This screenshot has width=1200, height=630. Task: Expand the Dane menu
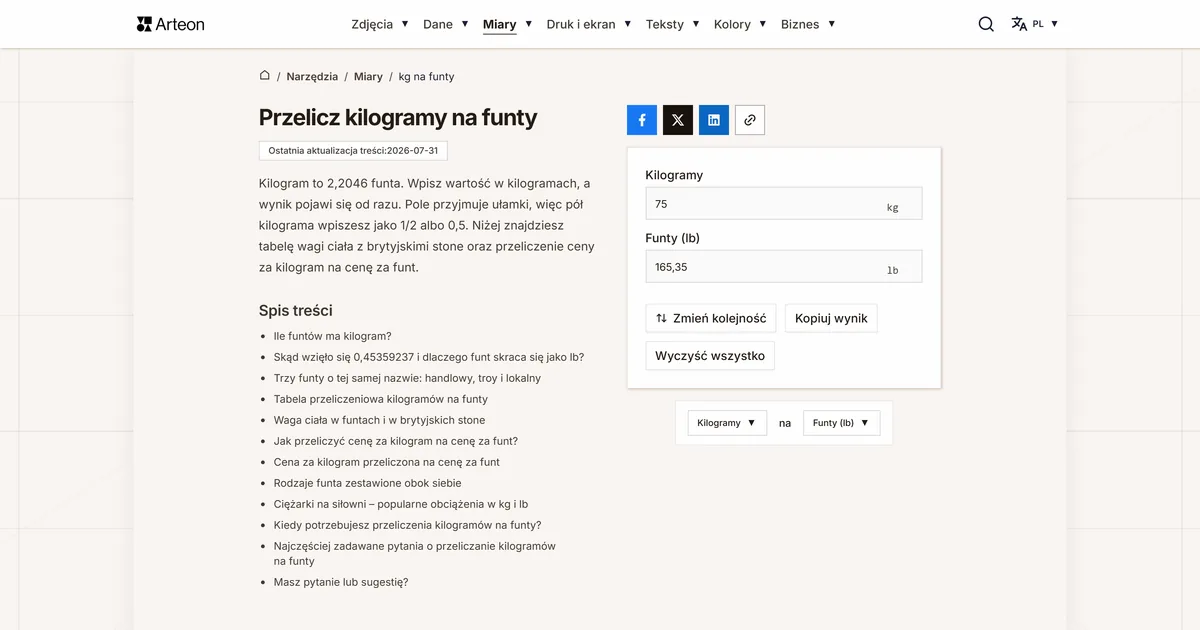click(x=446, y=24)
